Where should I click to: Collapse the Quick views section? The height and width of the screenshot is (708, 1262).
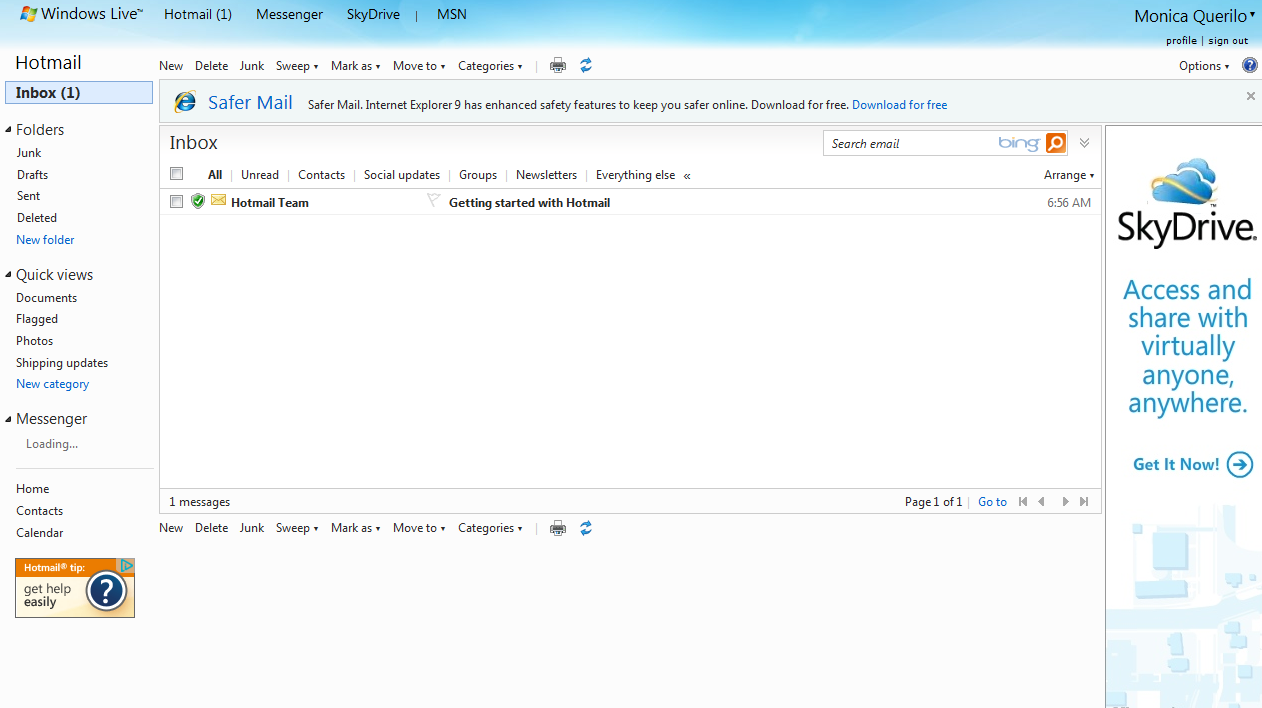click(x=9, y=275)
